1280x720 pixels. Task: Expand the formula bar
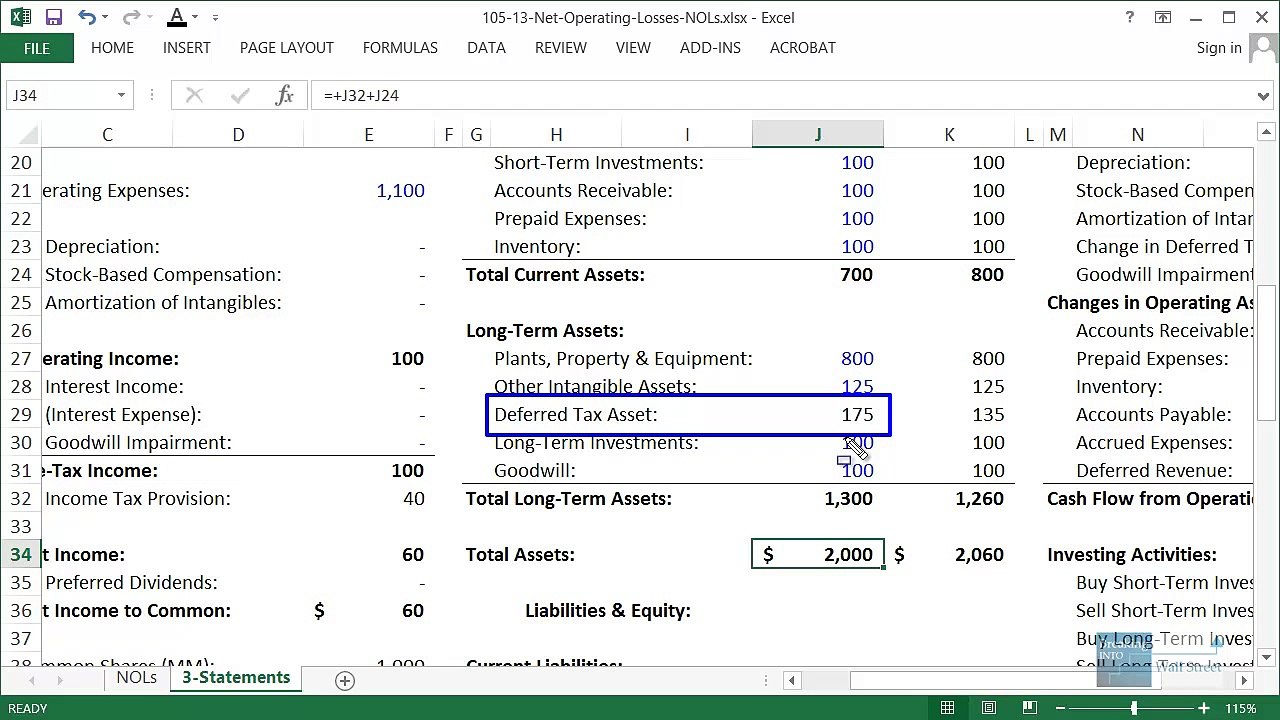1264,95
